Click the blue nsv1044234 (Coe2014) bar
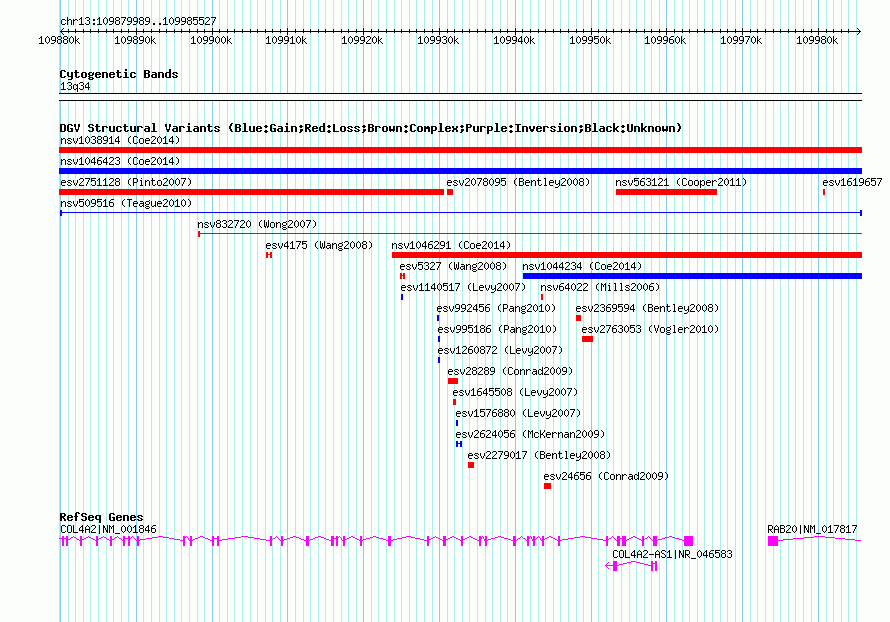 click(x=692, y=276)
